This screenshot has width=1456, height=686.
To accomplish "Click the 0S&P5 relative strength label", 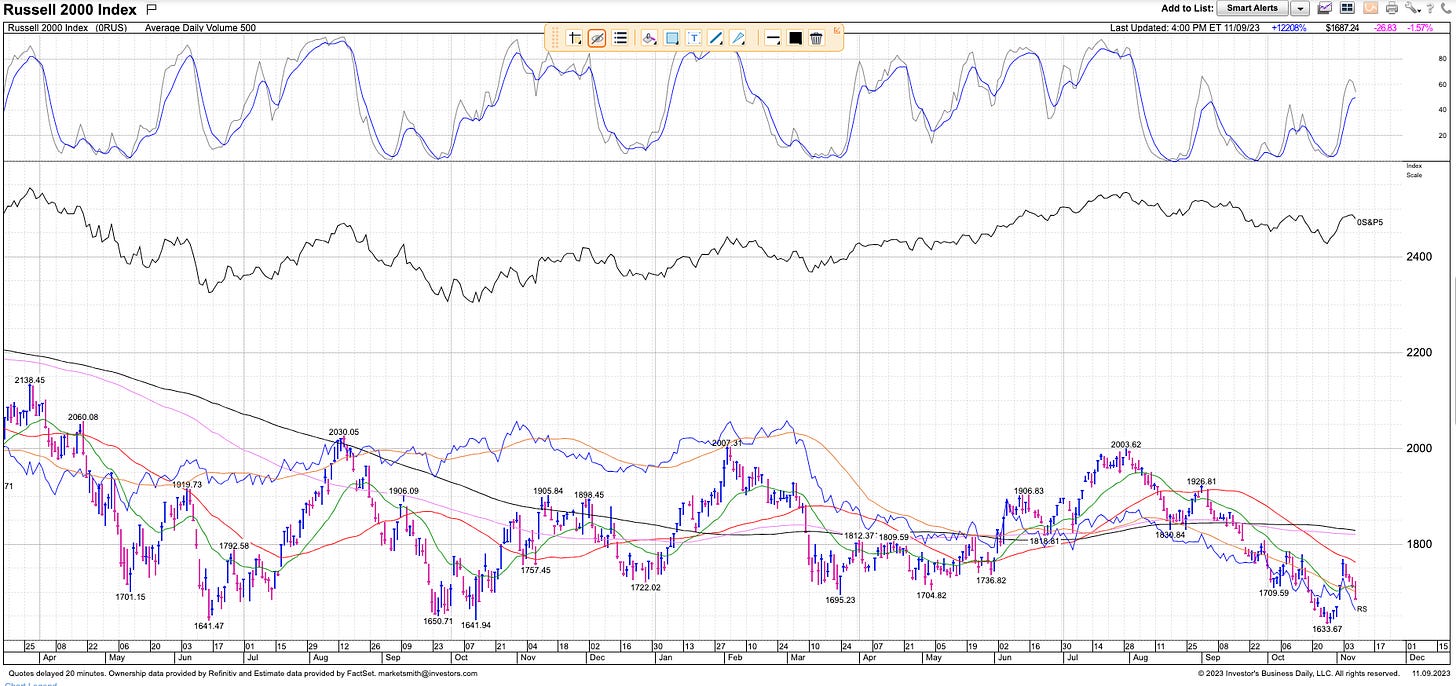I will click(x=1369, y=222).
